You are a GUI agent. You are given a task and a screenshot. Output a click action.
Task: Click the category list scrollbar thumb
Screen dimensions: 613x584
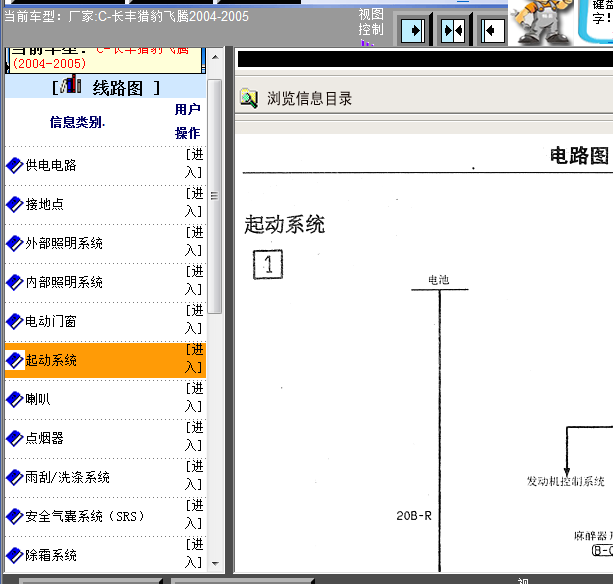(215, 196)
